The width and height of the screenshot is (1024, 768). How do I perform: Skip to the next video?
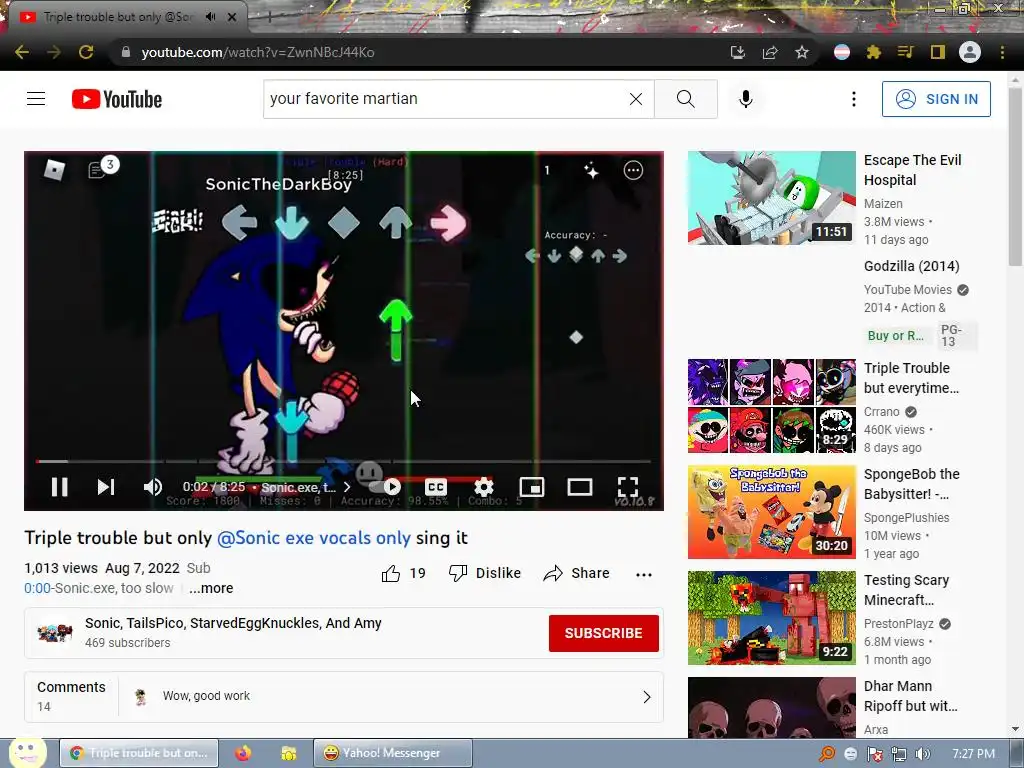coord(106,487)
